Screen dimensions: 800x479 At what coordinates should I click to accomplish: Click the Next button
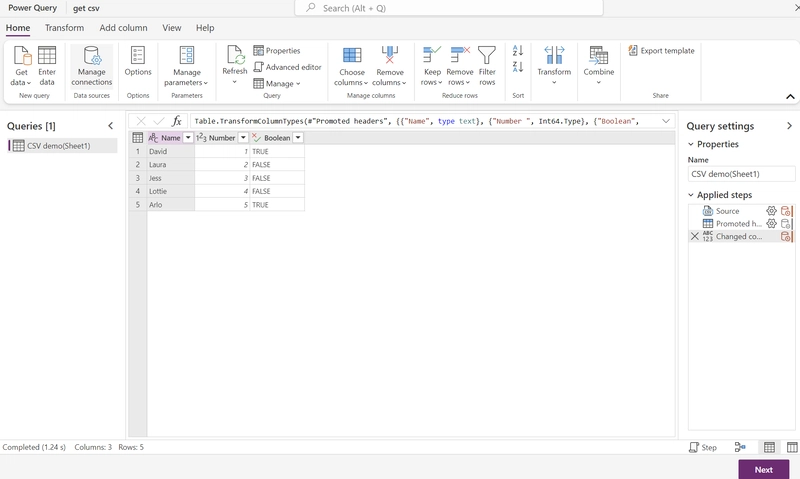click(x=764, y=470)
